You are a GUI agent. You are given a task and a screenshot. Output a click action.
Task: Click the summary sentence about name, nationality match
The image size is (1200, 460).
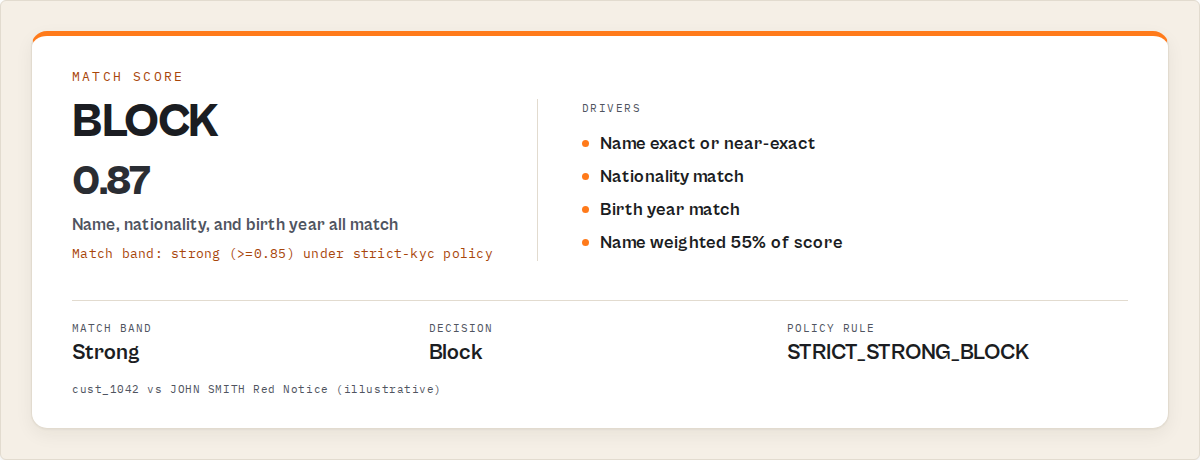[x=235, y=225]
